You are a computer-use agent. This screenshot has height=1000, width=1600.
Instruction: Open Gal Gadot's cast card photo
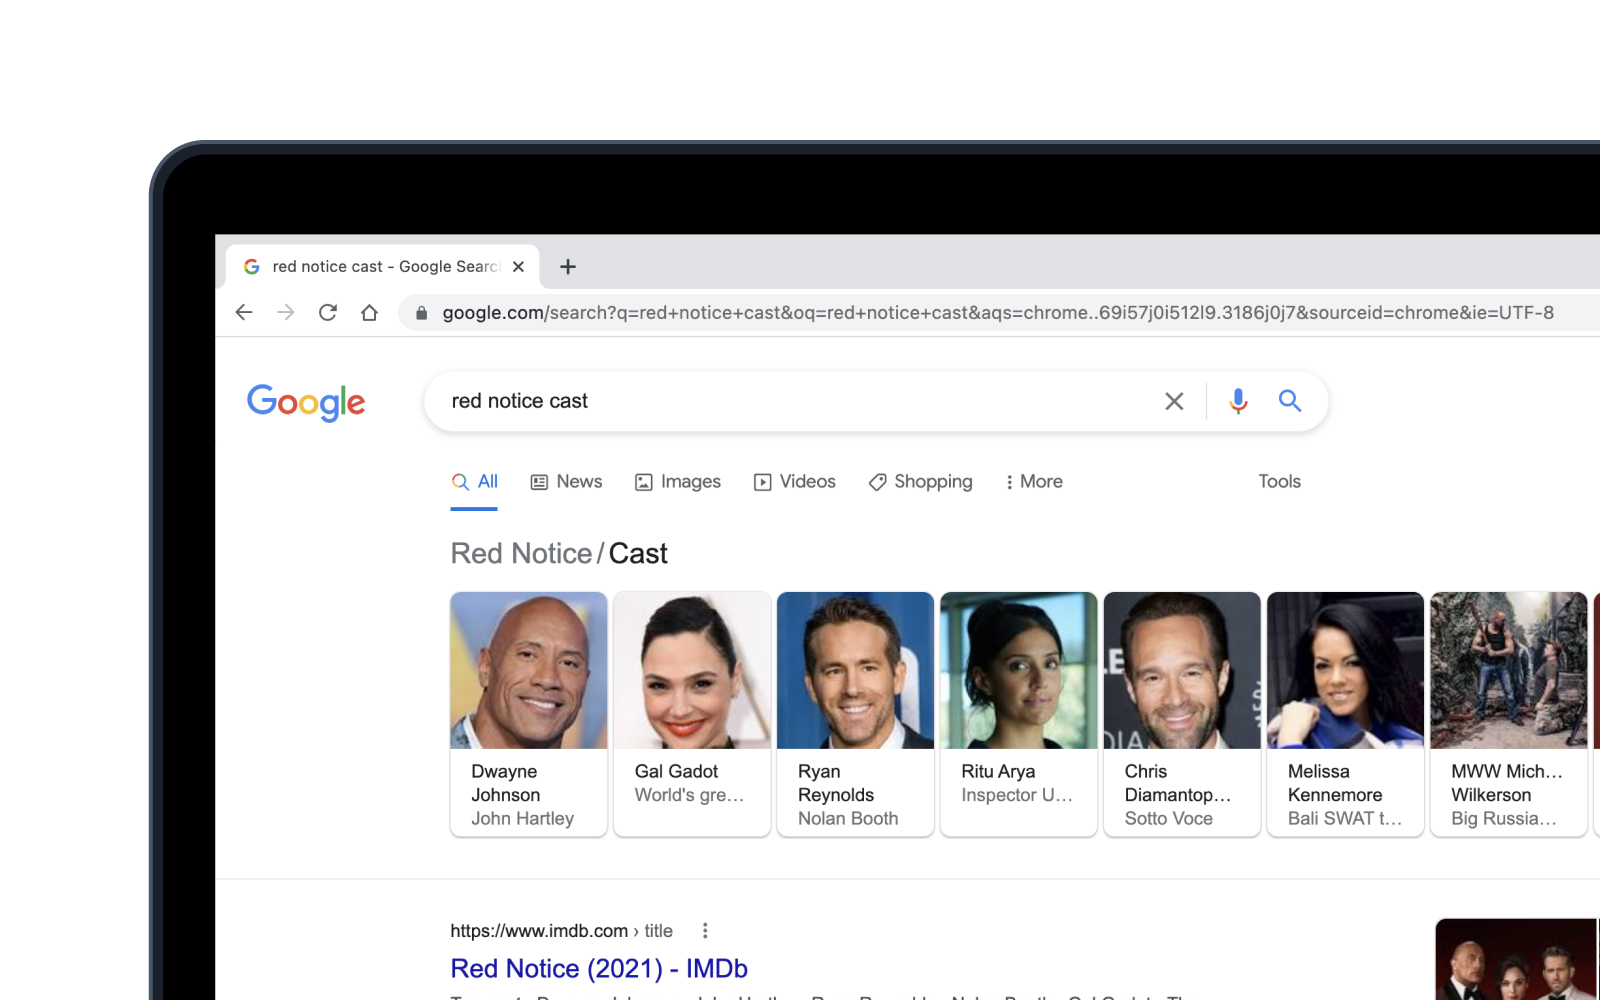point(692,670)
